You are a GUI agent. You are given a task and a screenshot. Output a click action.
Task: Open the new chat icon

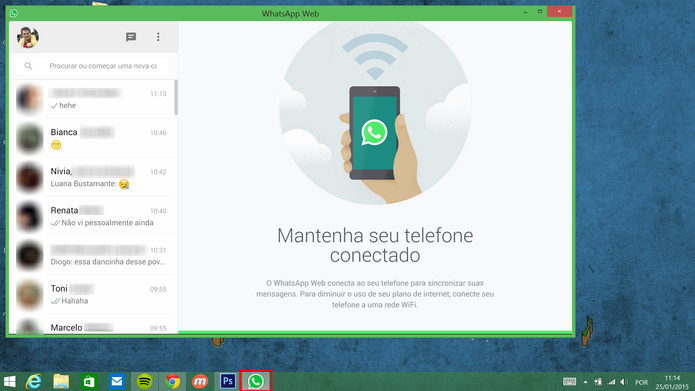click(x=131, y=37)
